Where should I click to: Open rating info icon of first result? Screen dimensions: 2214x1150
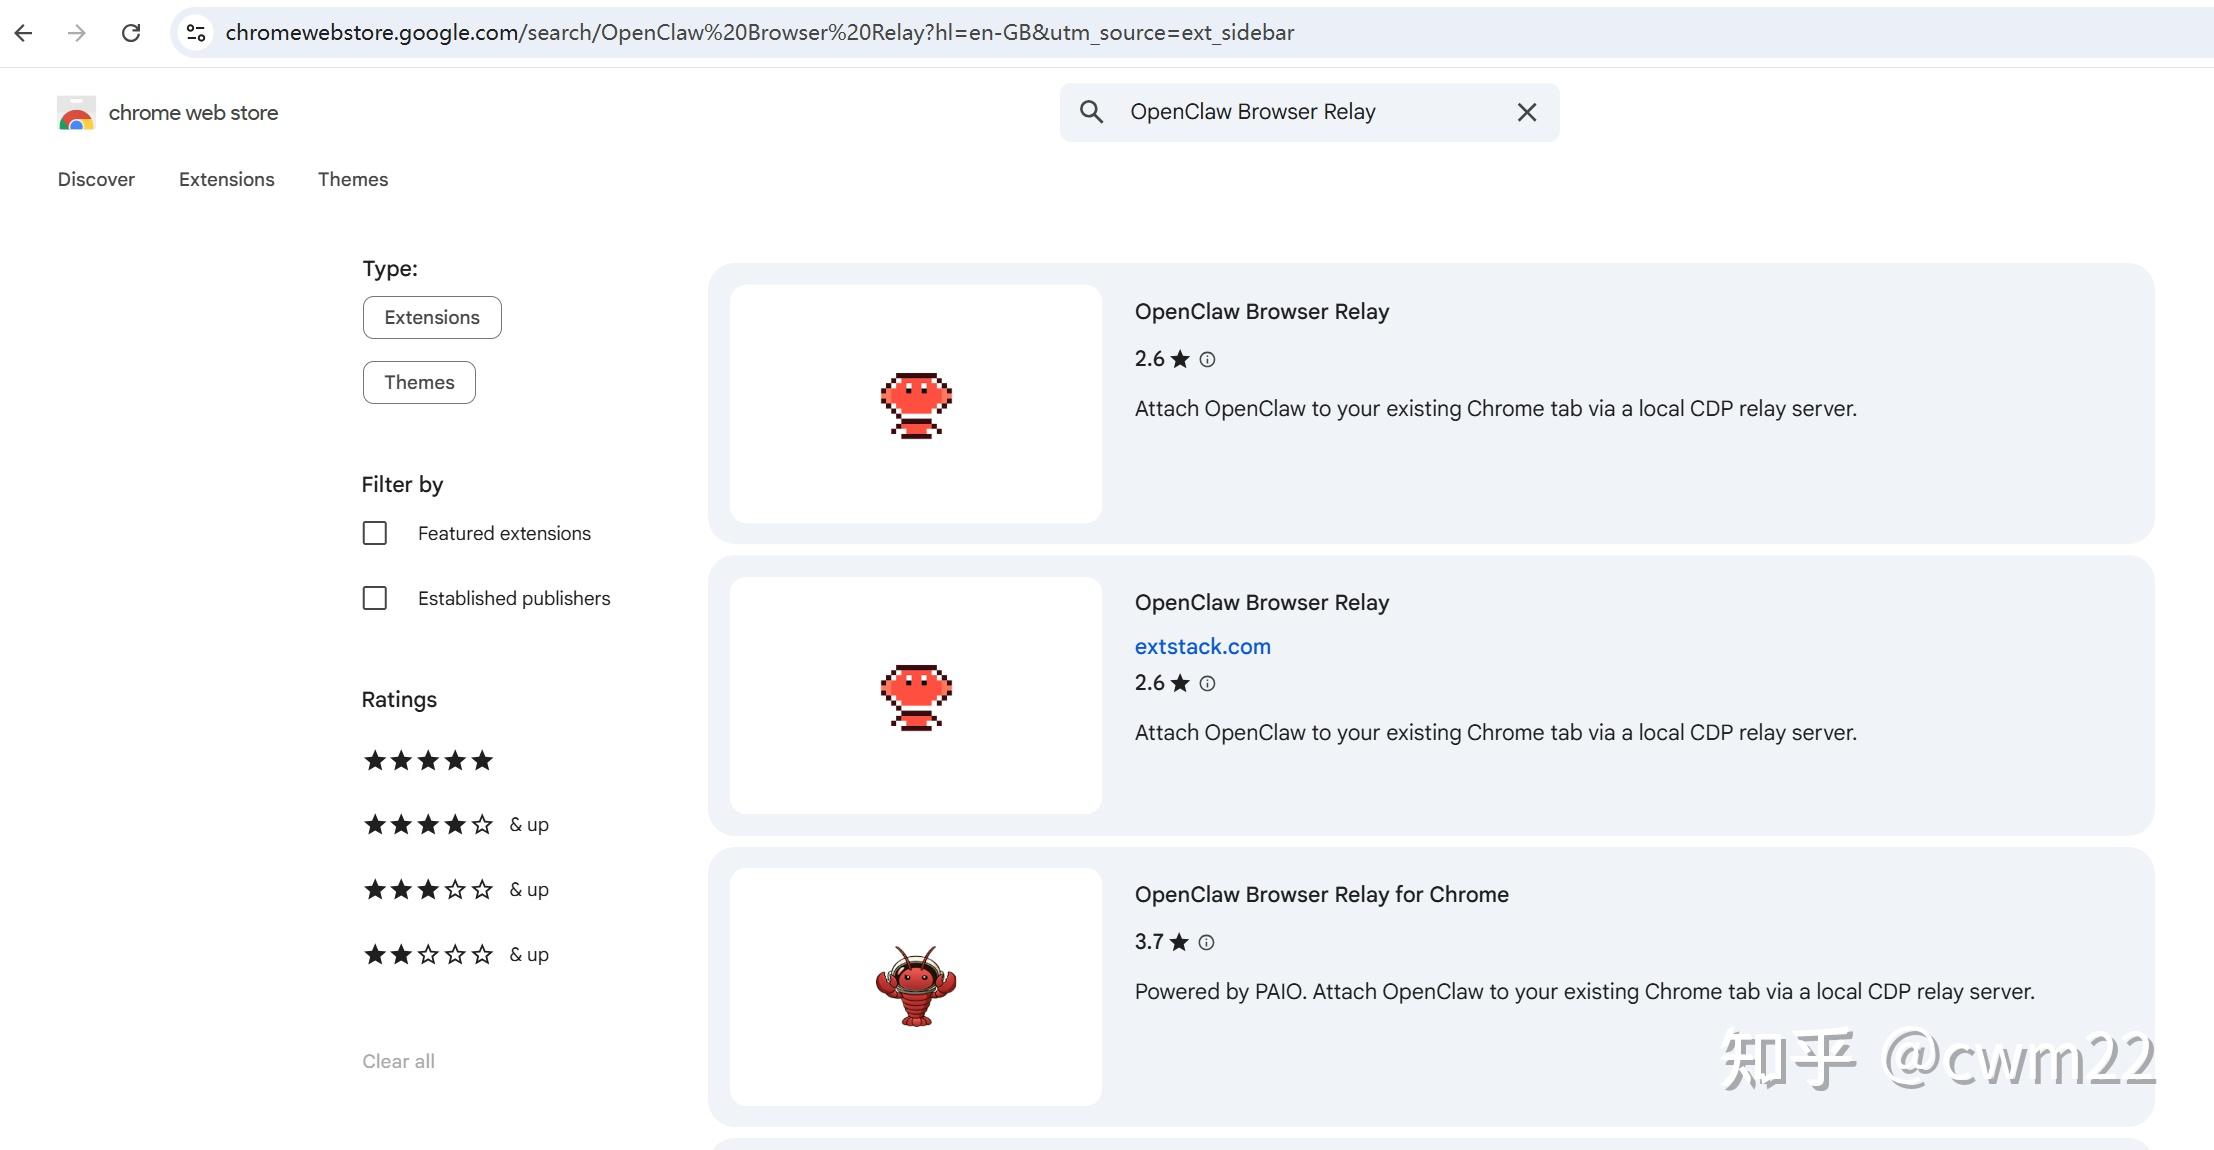tap(1207, 360)
